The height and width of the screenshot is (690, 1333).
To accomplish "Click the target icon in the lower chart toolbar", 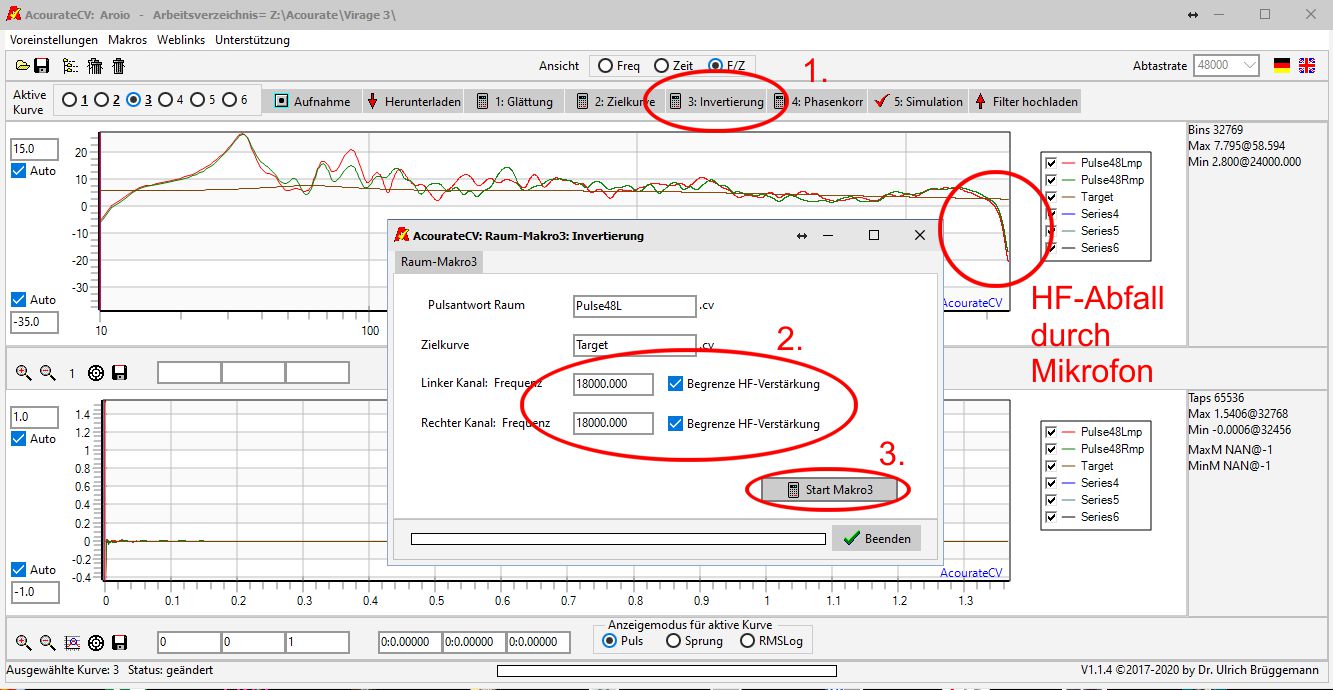I will click(x=96, y=642).
